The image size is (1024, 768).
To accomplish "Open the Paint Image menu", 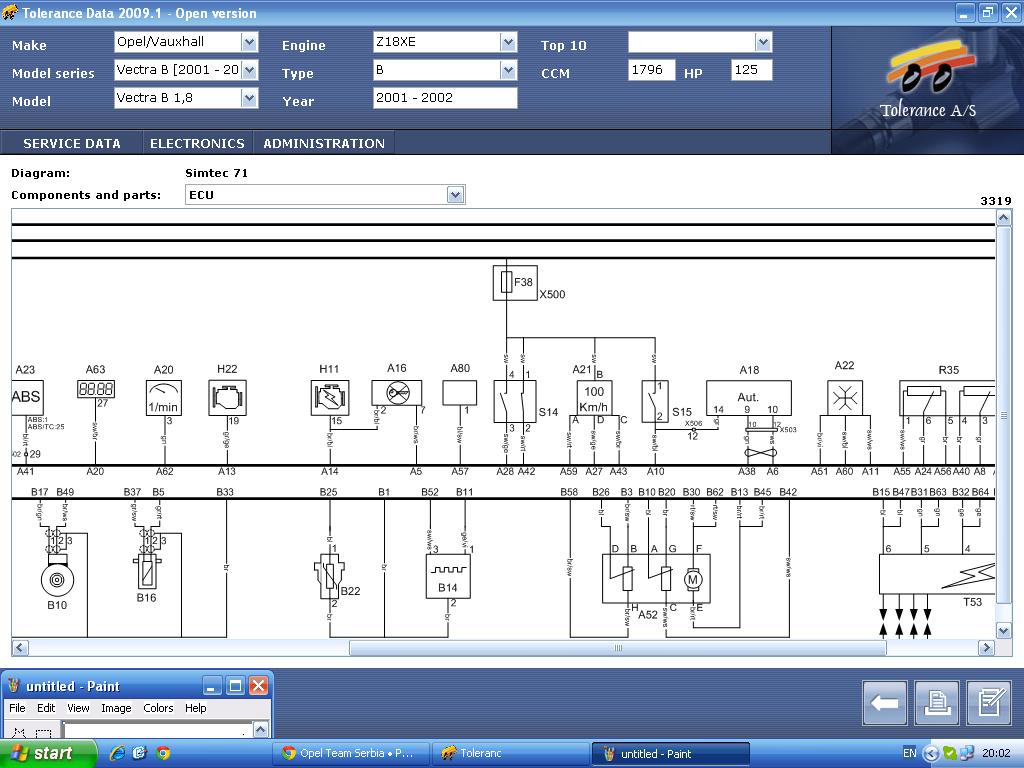I will click(116, 708).
